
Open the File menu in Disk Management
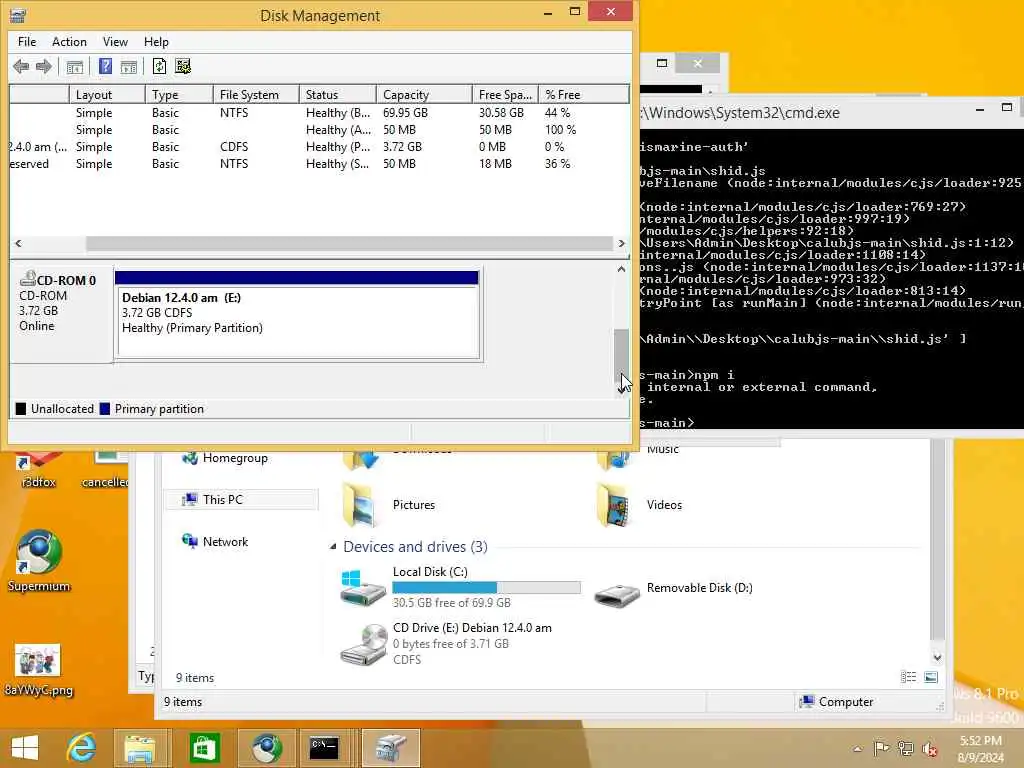click(27, 42)
